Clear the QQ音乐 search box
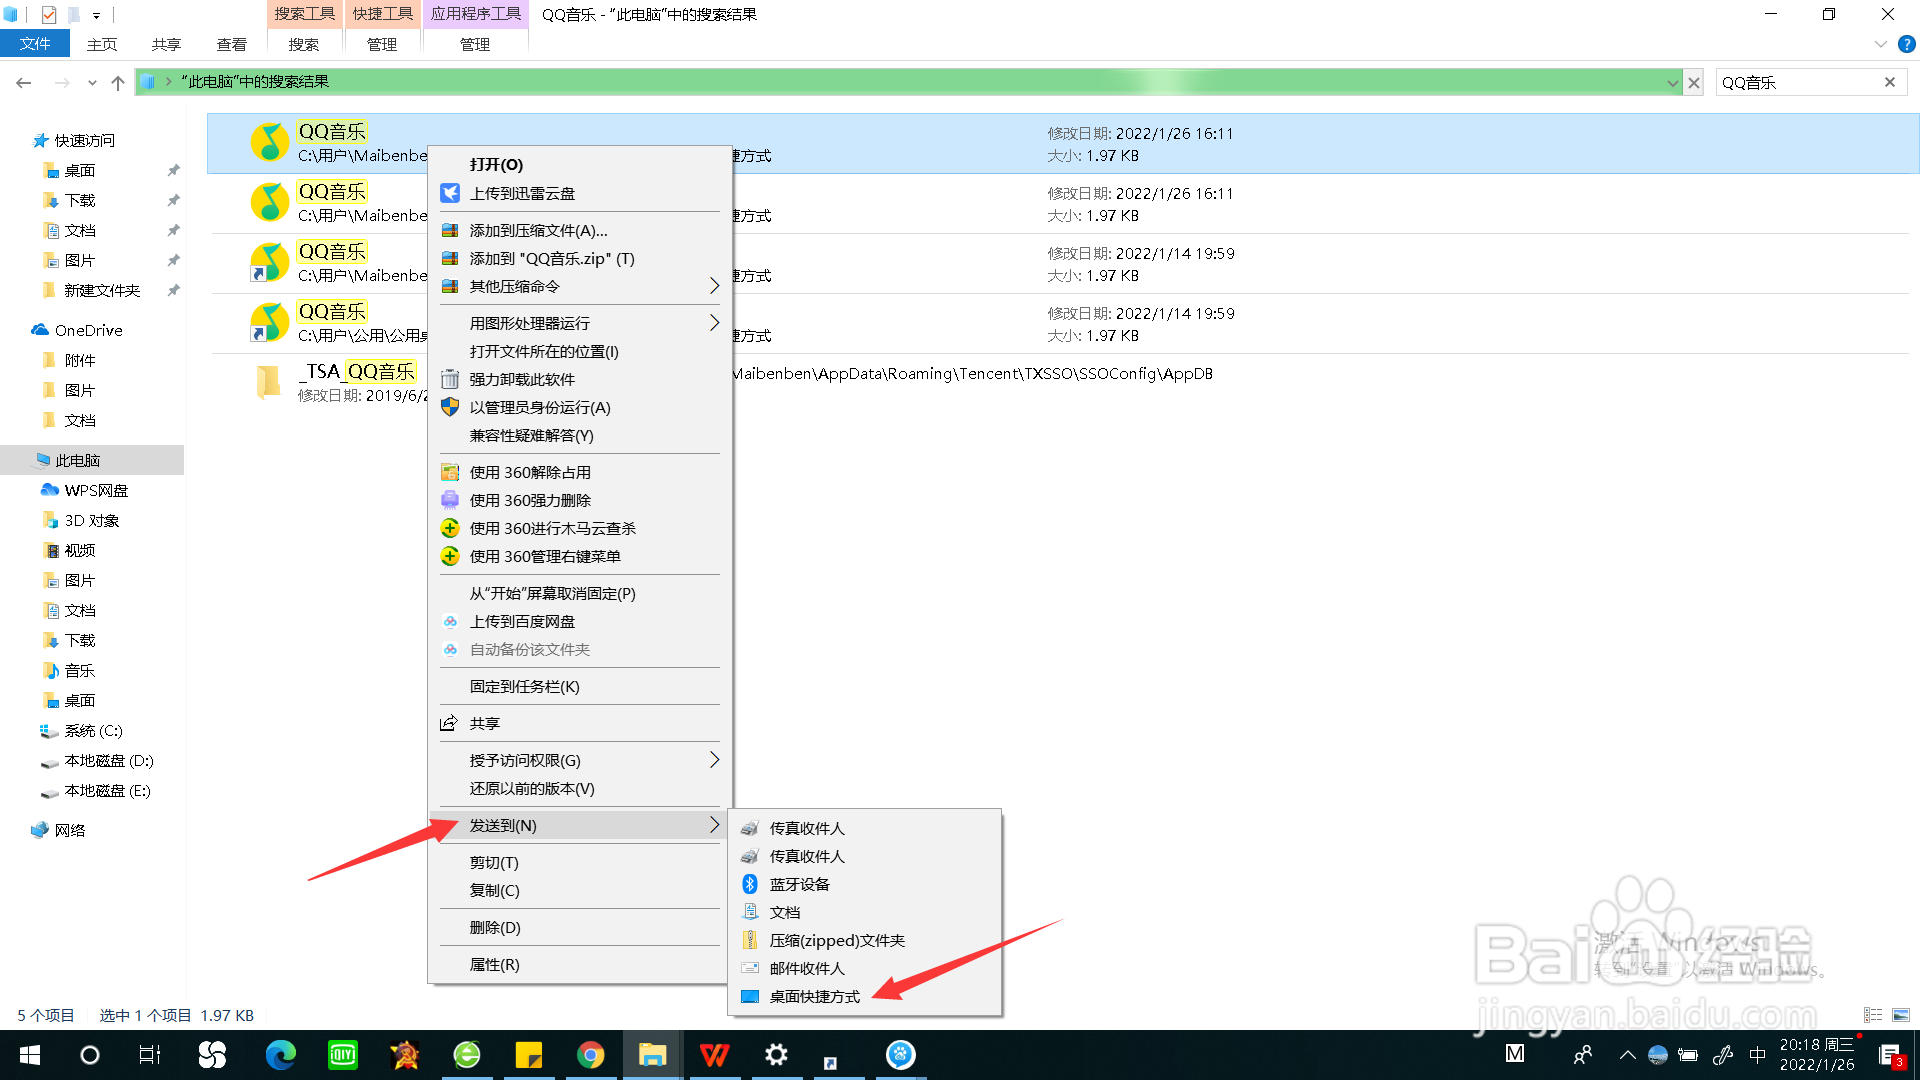Image resolution: width=1920 pixels, height=1080 pixels. pyautogui.click(x=1889, y=82)
